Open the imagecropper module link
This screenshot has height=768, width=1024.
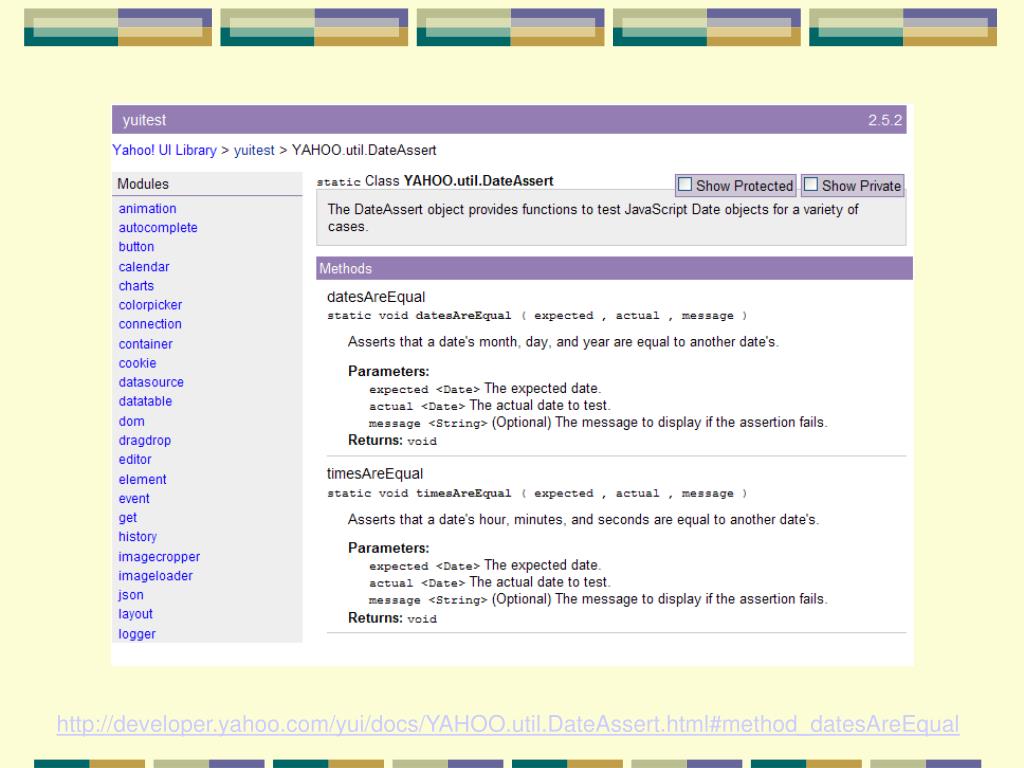coord(159,556)
